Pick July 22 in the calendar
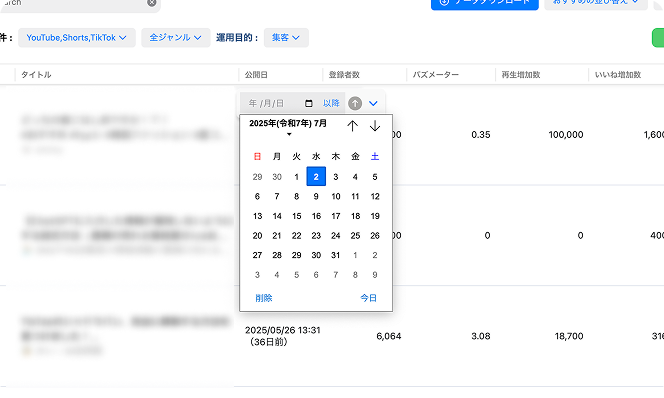Image resolution: width=664 pixels, height=398 pixels. click(x=296, y=235)
